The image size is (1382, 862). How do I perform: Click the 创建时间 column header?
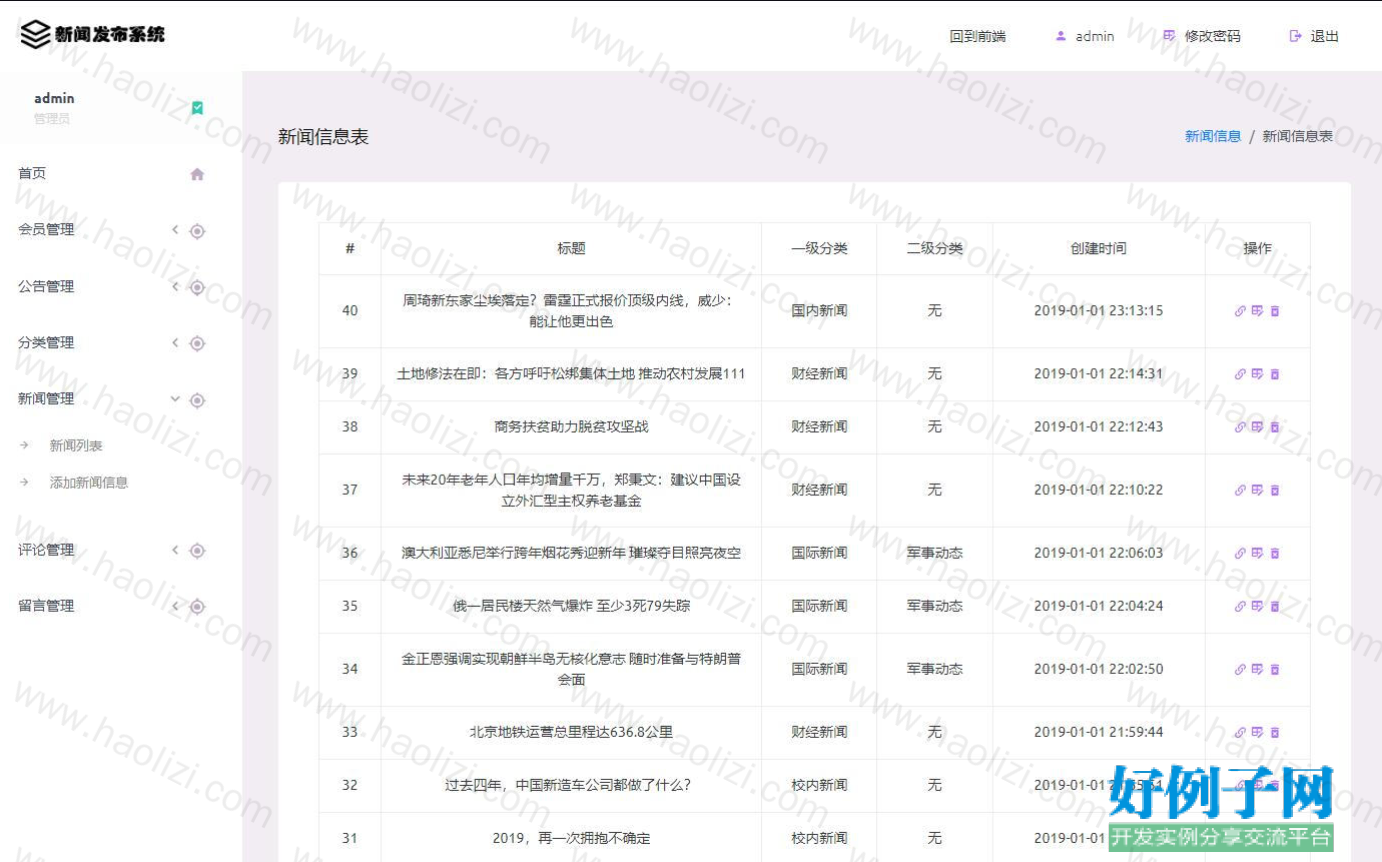1098,248
